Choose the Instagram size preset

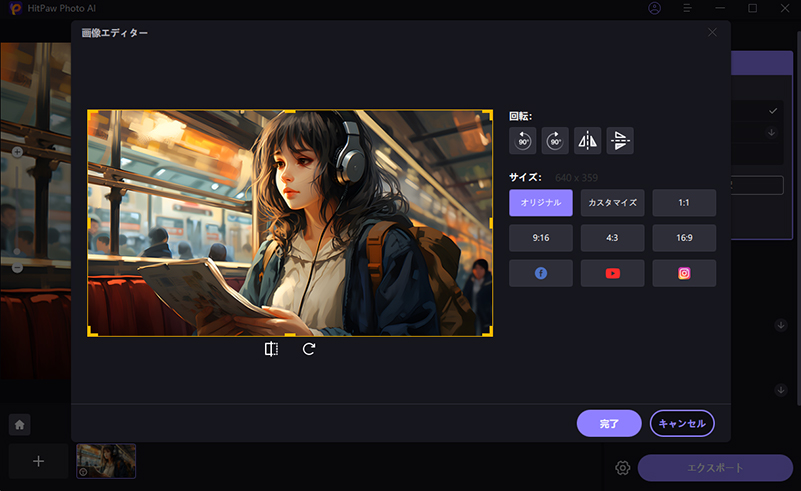coord(684,273)
